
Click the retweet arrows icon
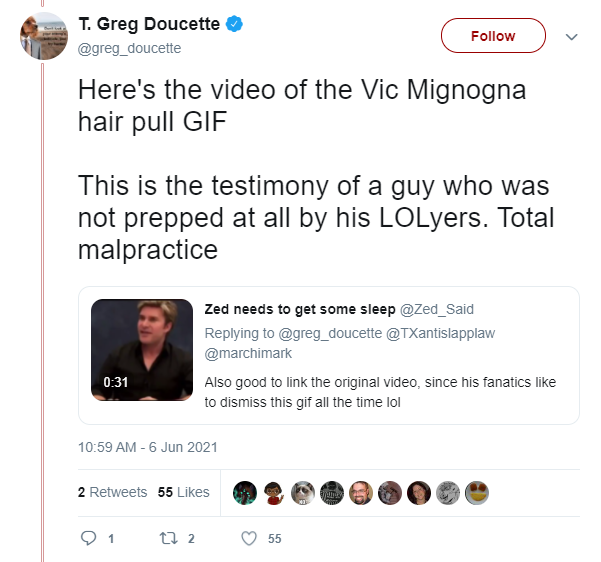[x=169, y=538]
